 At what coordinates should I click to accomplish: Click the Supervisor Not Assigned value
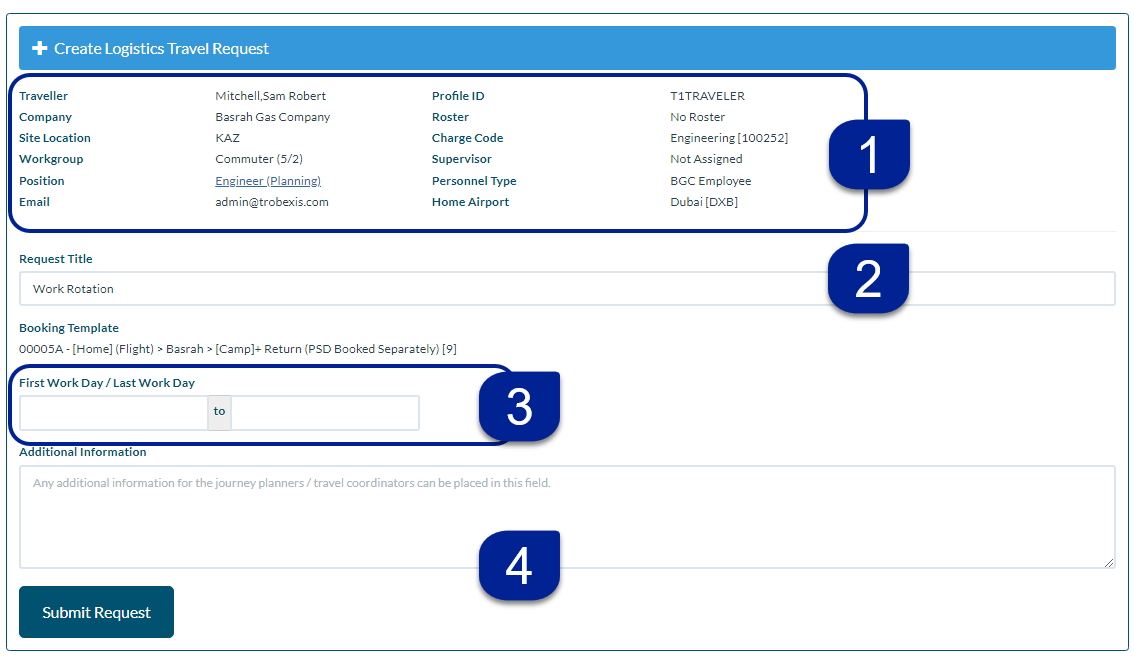[x=706, y=158]
